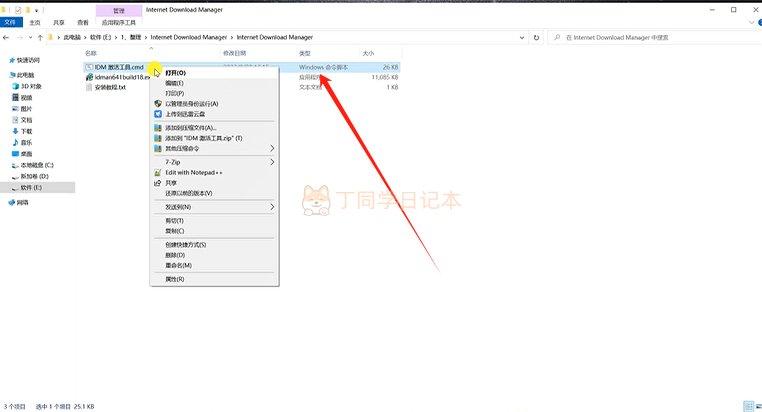
Task: Open the Quick Access Toolbar dropdown arrow
Action: (x=36, y=10)
